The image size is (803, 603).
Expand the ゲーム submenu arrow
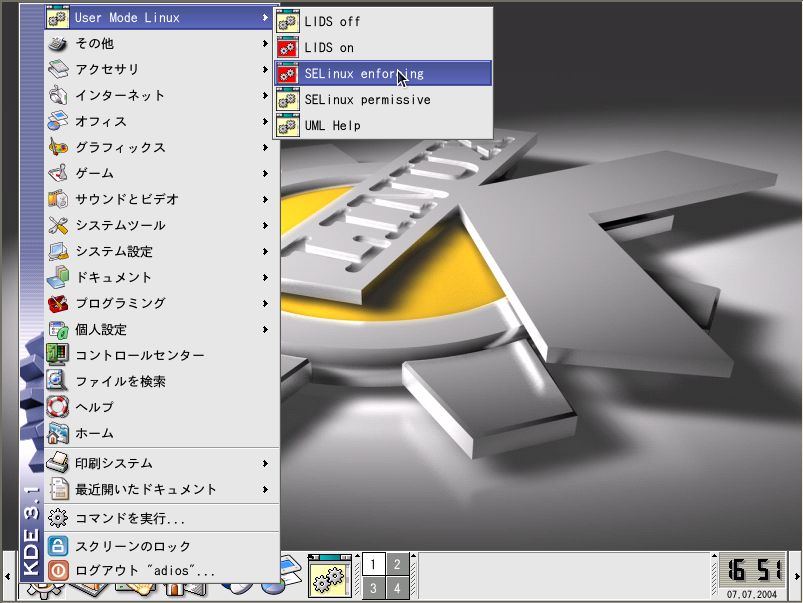(x=265, y=173)
